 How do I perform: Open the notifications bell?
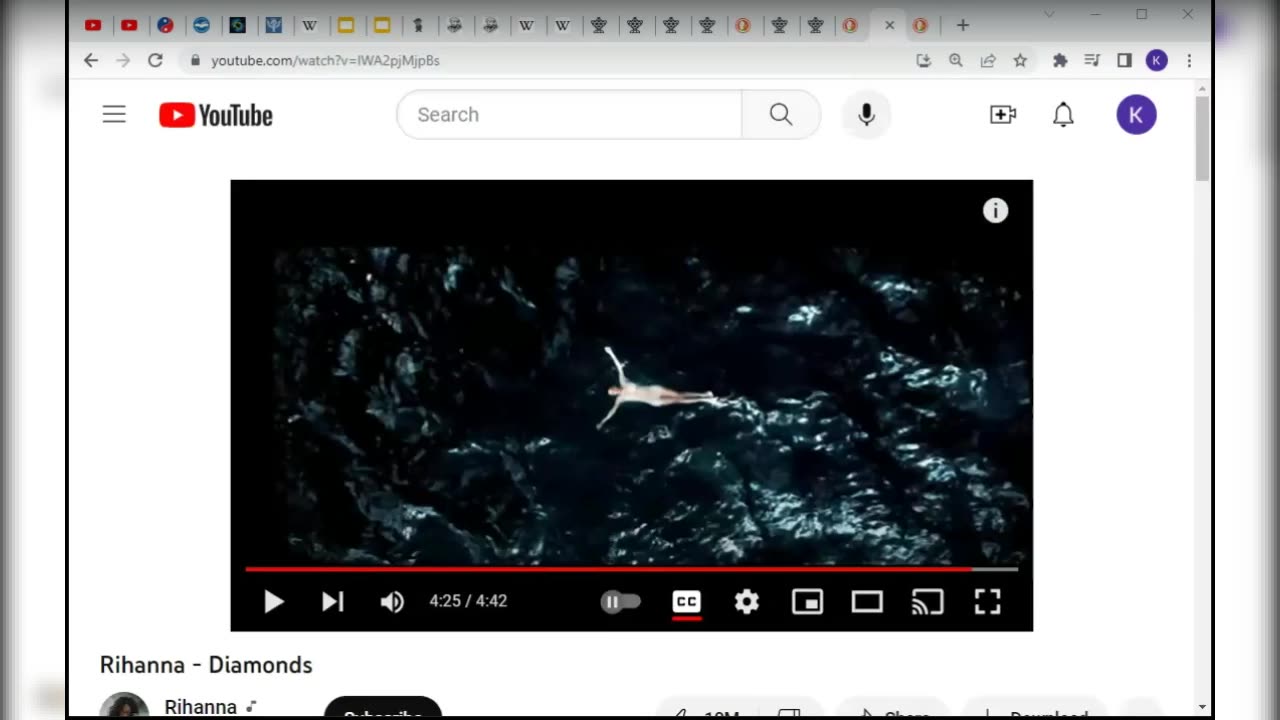pyautogui.click(x=1063, y=114)
